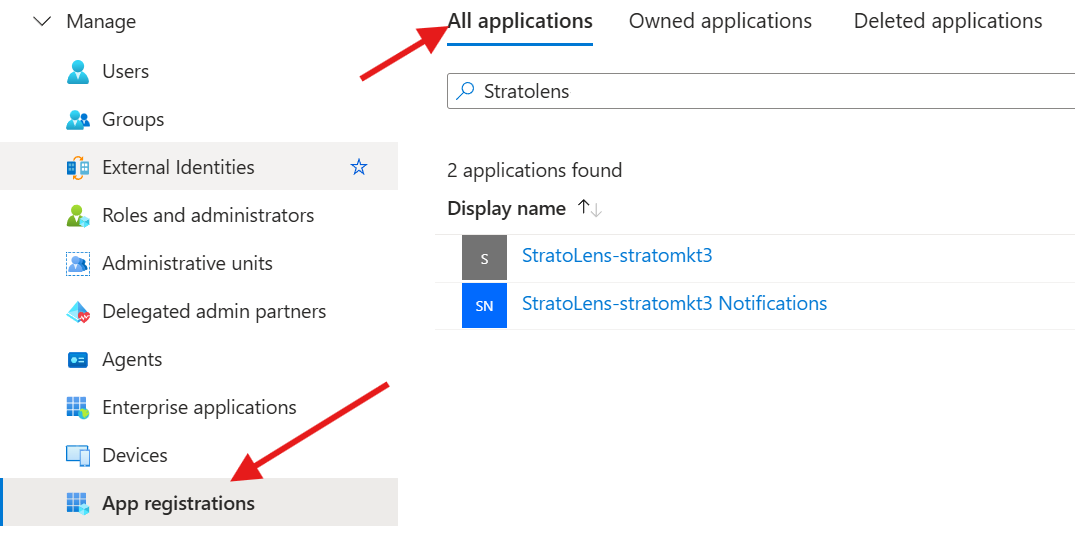The image size is (1075, 540).
Task: Click the App registrations icon
Action: (x=77, y=503)
